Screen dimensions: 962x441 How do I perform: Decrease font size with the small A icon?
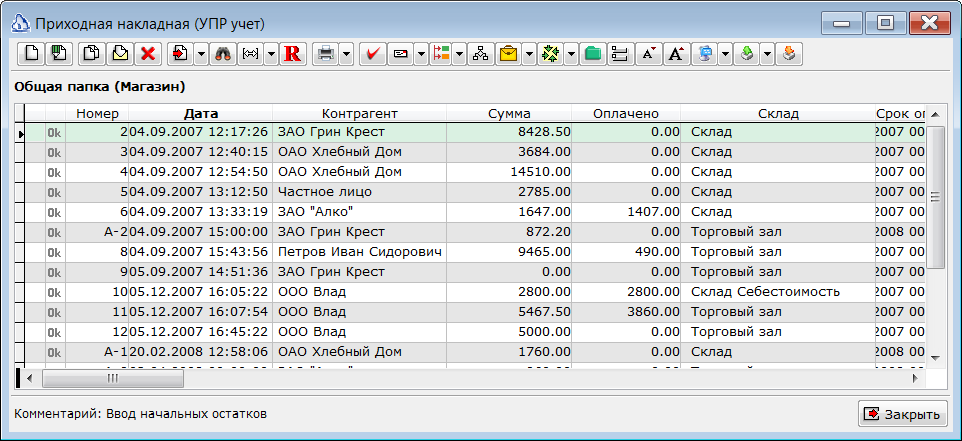[x=648, y=54]
